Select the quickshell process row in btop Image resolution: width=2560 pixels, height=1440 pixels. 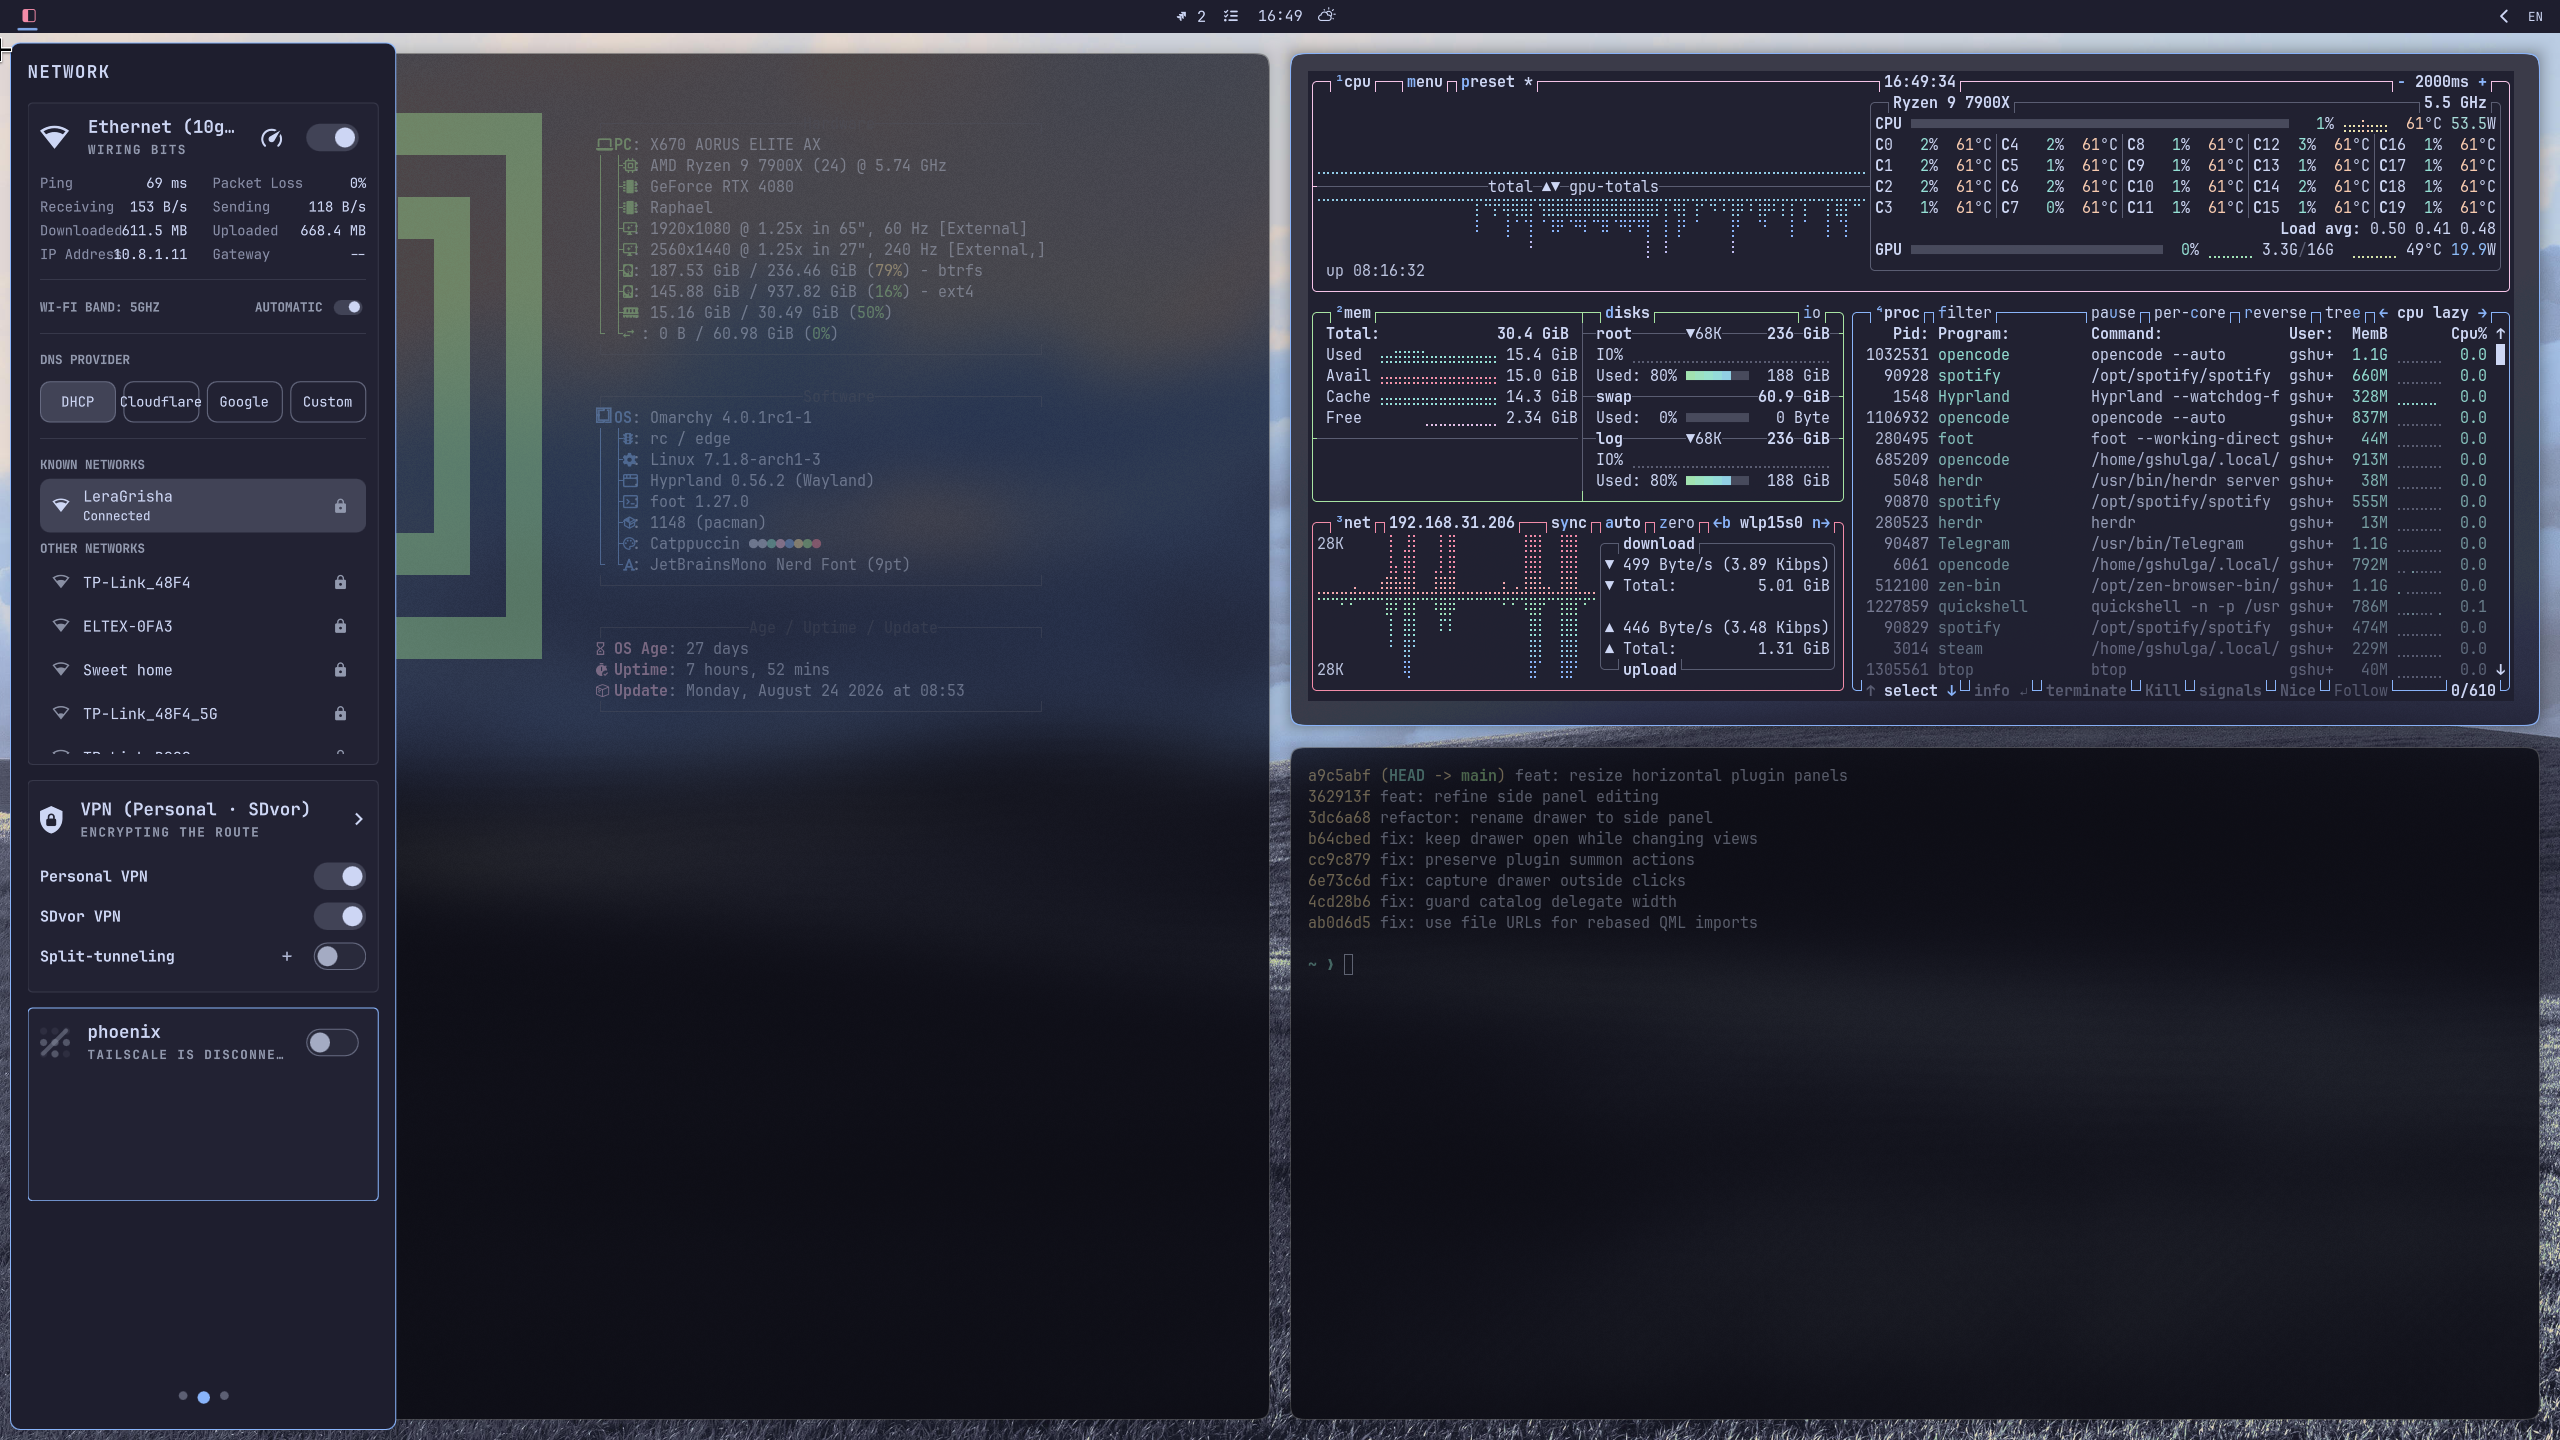[2176, 607]
